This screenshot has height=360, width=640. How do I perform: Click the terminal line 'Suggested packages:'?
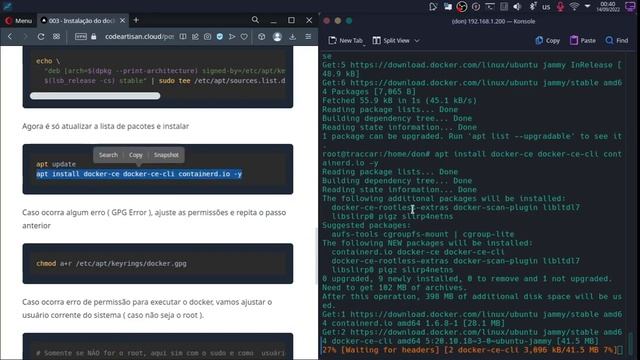click(x=366, y=225)
